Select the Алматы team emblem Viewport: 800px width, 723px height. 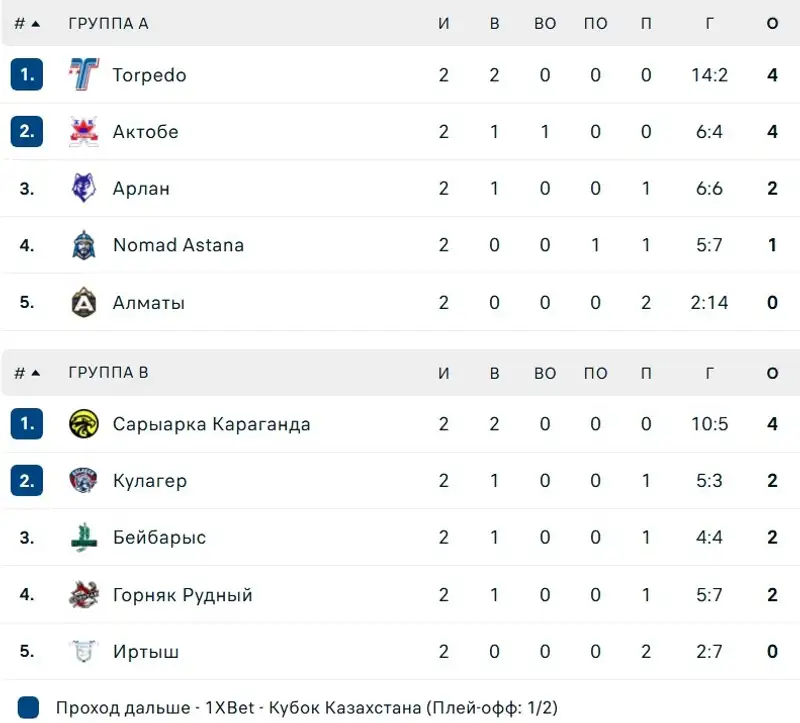click(84, 302)
